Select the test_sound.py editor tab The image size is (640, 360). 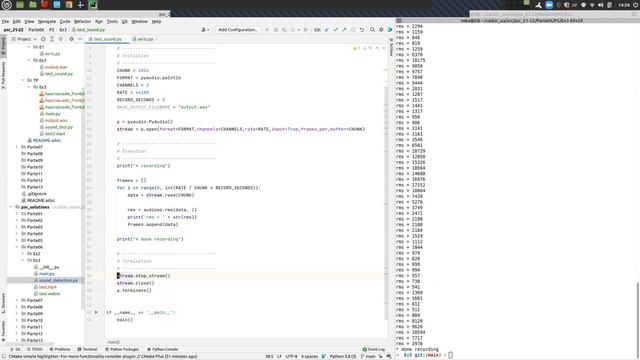click(108, 39)
